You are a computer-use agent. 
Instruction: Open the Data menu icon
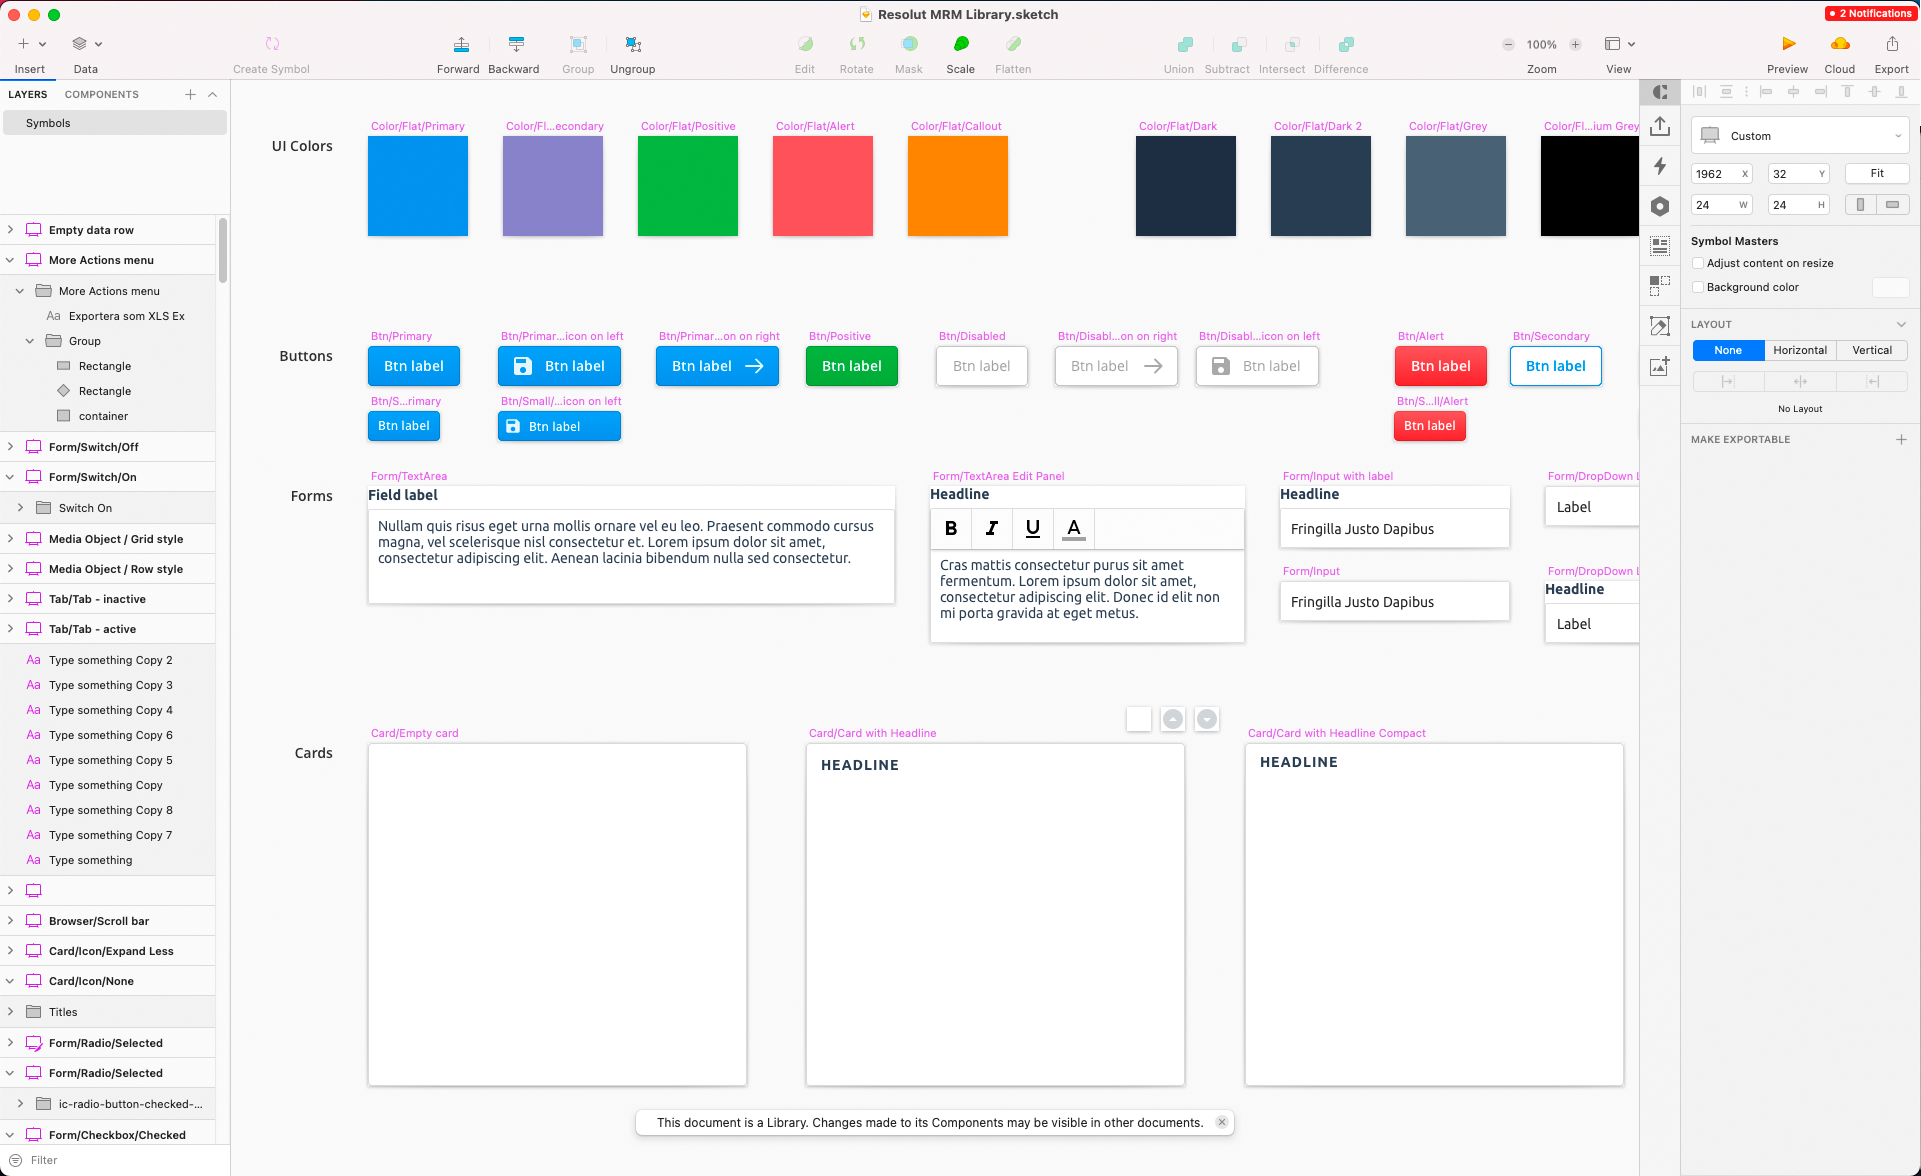[x=86, y=44]
